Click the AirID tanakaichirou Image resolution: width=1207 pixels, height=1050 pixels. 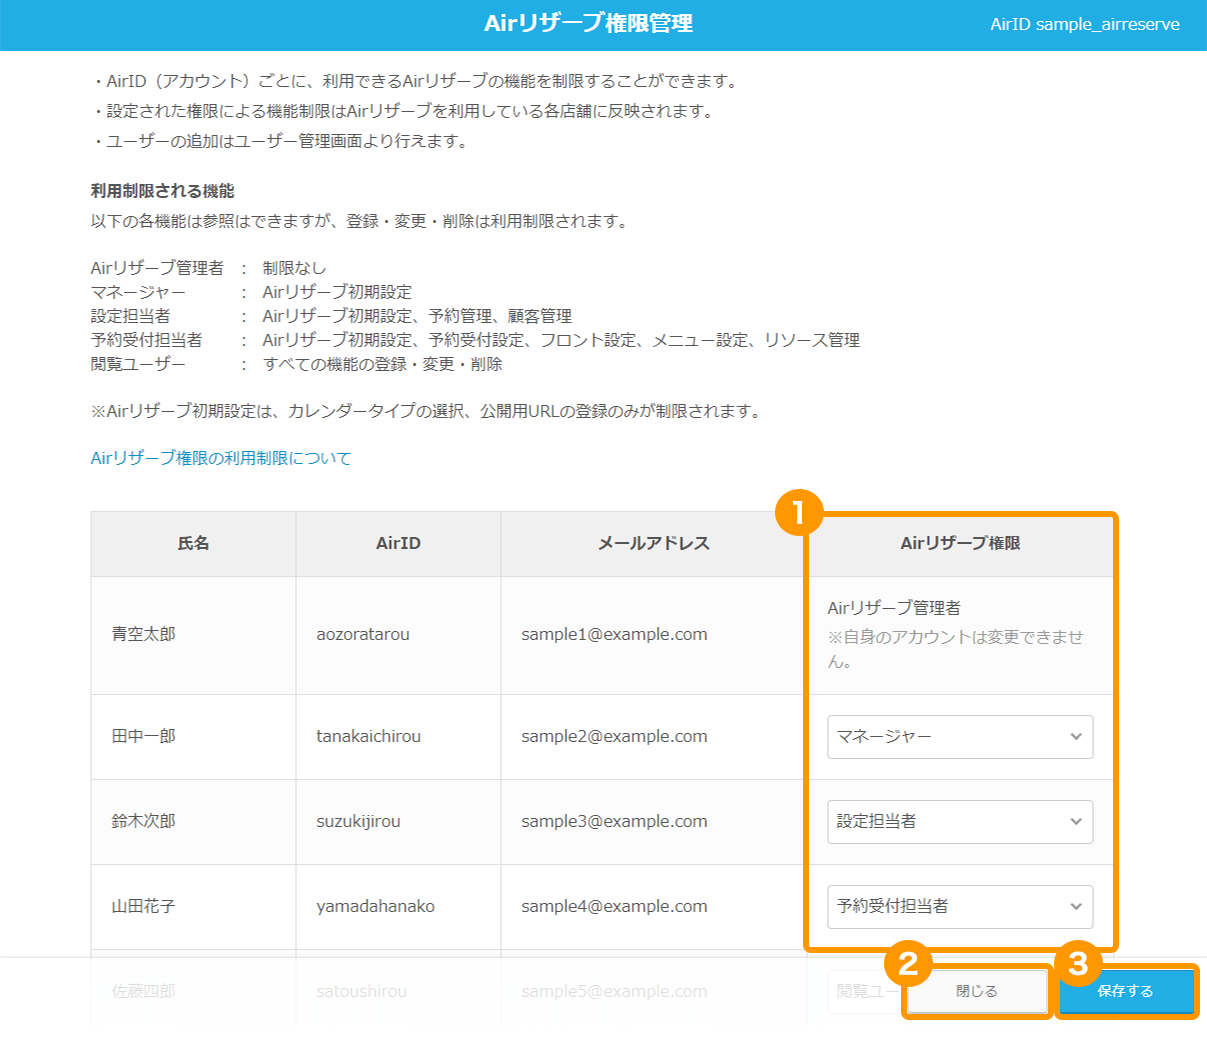(x=369, y=736)
